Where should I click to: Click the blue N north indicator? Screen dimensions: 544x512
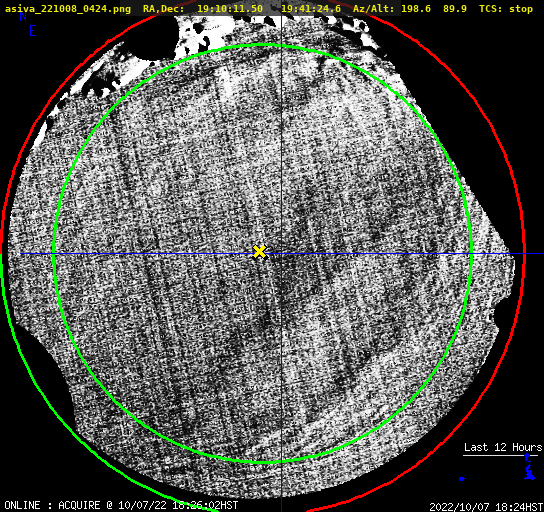(x=23, y=16)
